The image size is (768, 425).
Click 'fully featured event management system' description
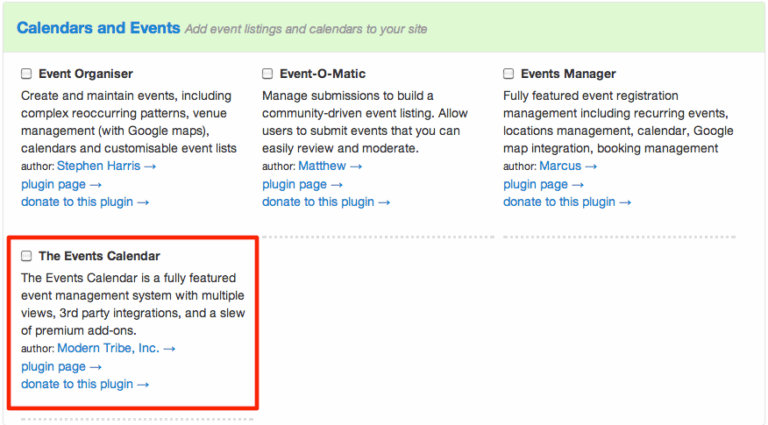133,304
